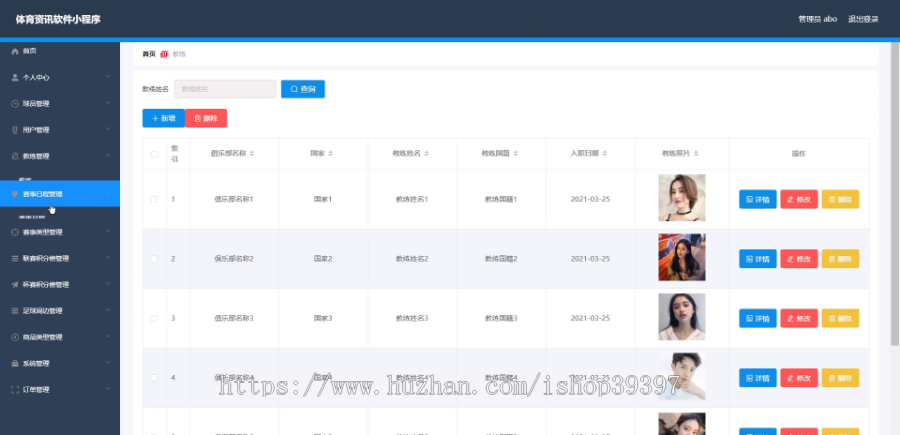Click the vertical page scrollbar
Image resolution: width=900 pixels, height=435 pixels.
(895, 193)
